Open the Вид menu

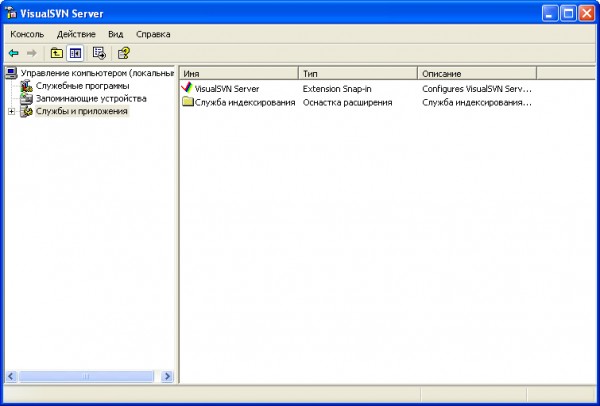pos(116,34)
